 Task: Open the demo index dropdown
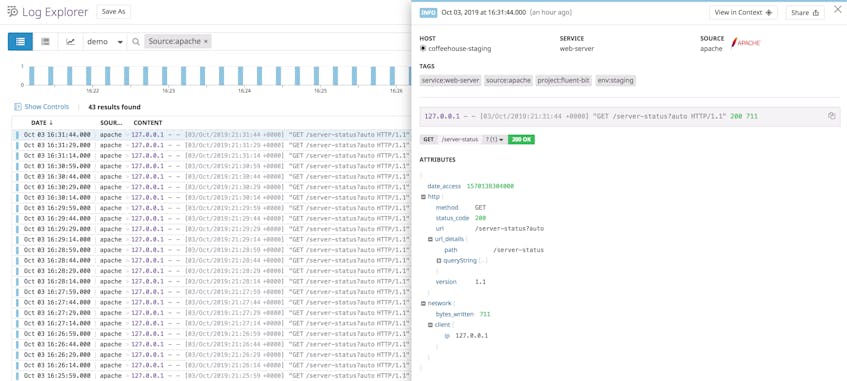coord(105,42)
